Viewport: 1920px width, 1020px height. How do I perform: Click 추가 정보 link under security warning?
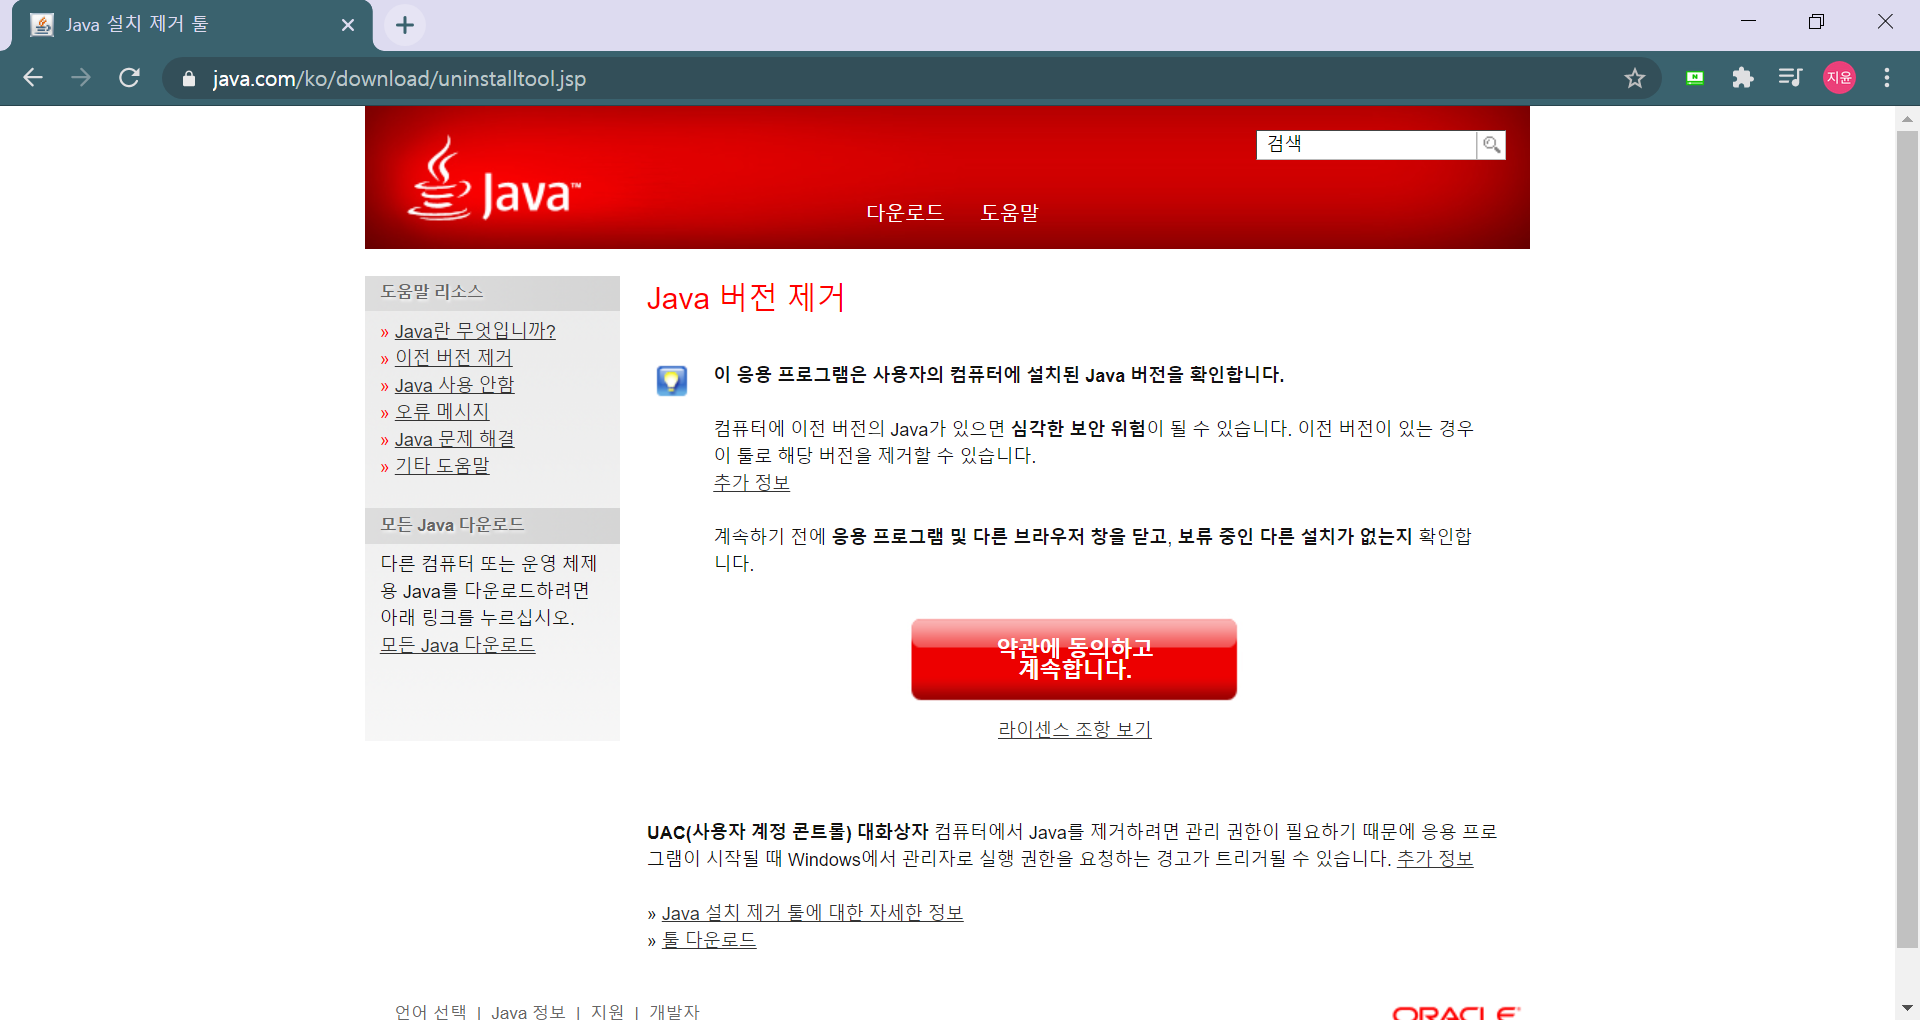pos(752,483)
